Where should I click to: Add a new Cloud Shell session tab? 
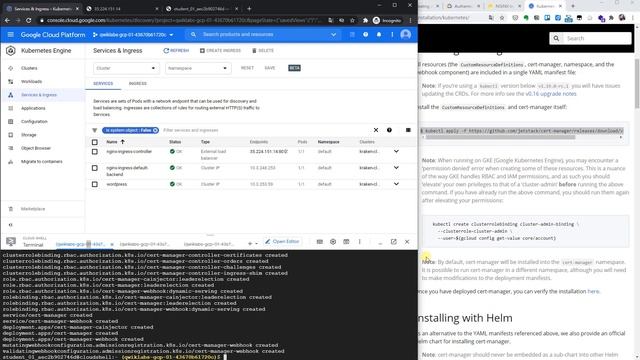click(250, 244)
